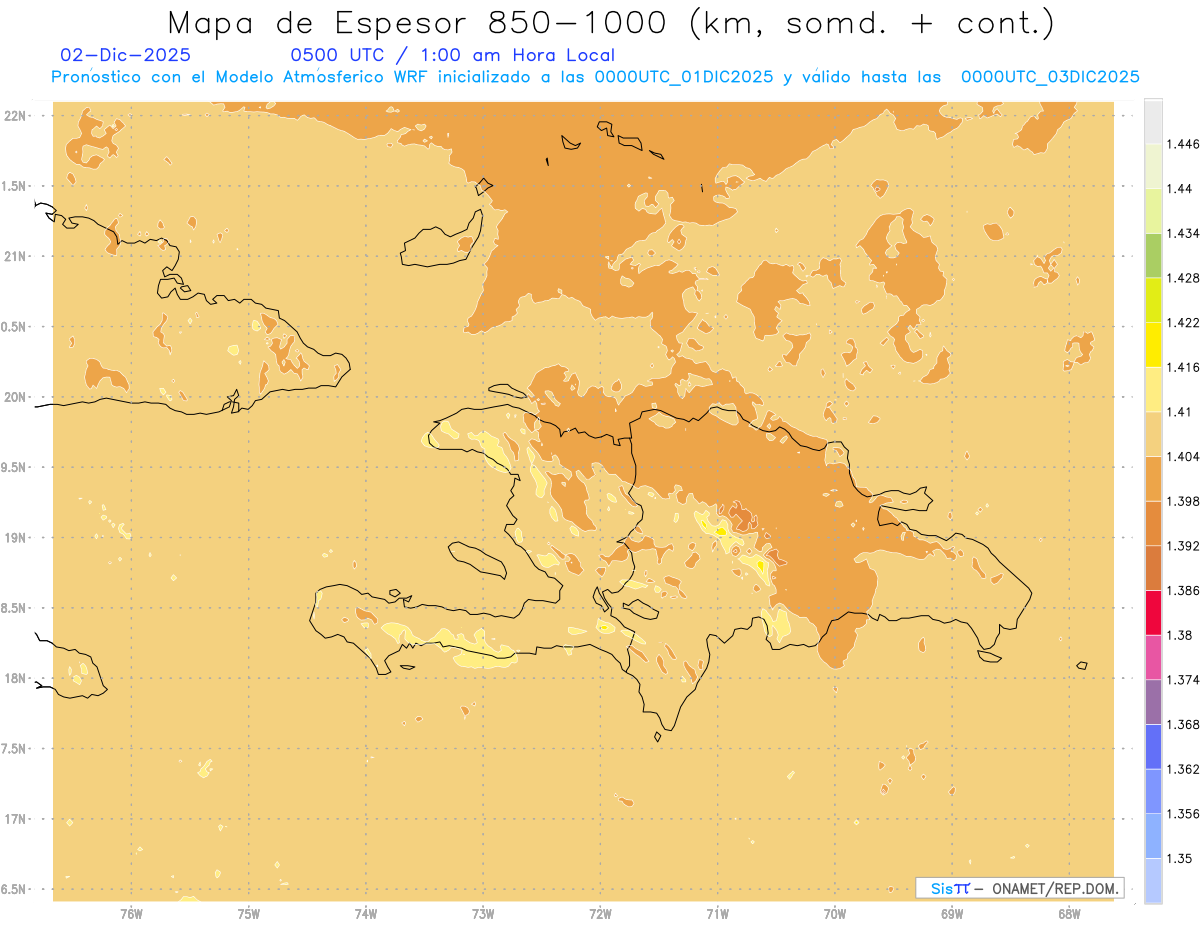
Task: Click the colorbar value '1.398'
Action: coord(1183,501)
